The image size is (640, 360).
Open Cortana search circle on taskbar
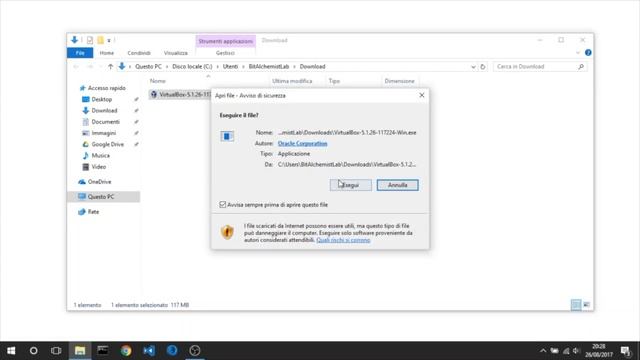pyautogui.click(x=33, y=351)
